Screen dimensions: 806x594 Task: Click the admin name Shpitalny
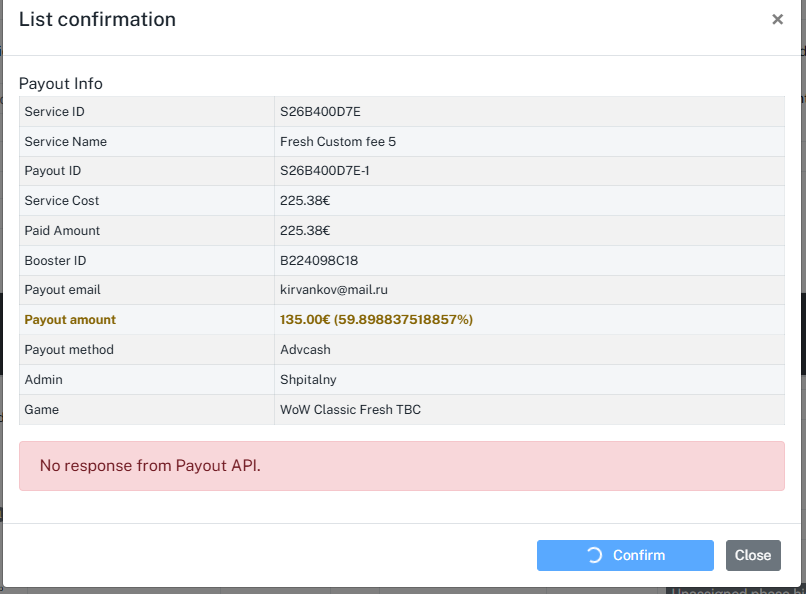(308, 380)
